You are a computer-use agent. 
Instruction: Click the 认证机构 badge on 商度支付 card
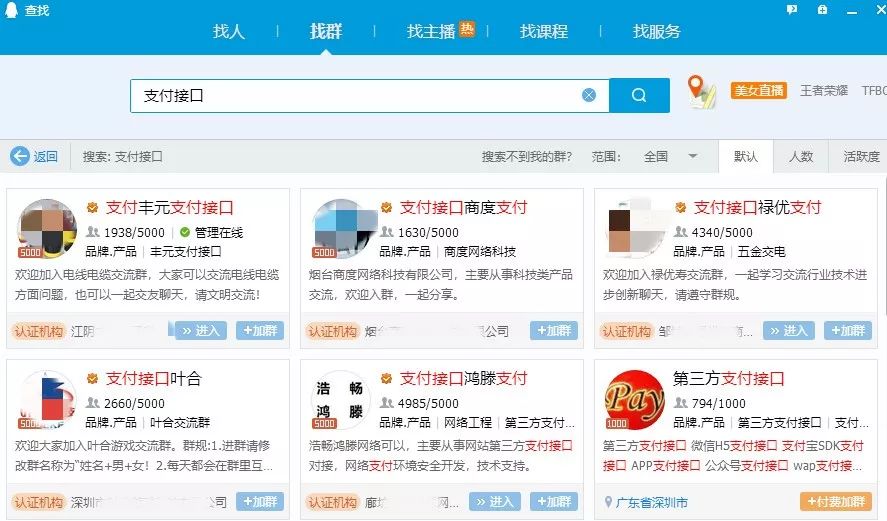tap(333, 331)
